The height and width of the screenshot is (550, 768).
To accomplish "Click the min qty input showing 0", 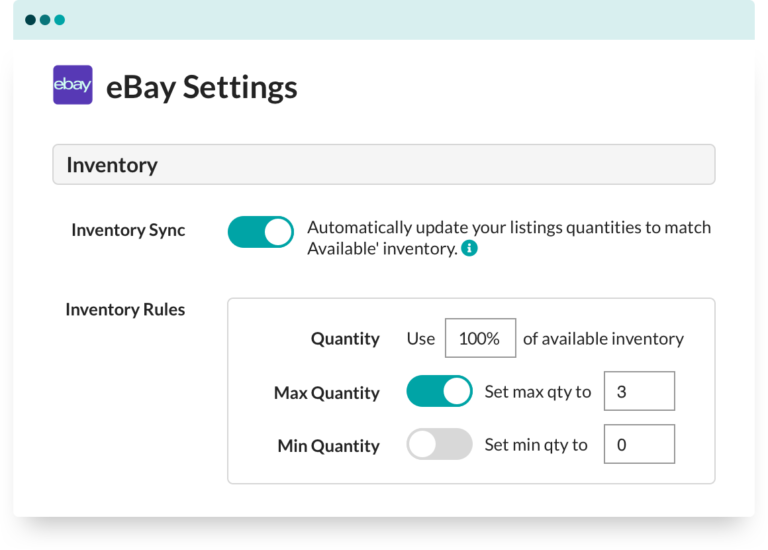I will [639, 444].
